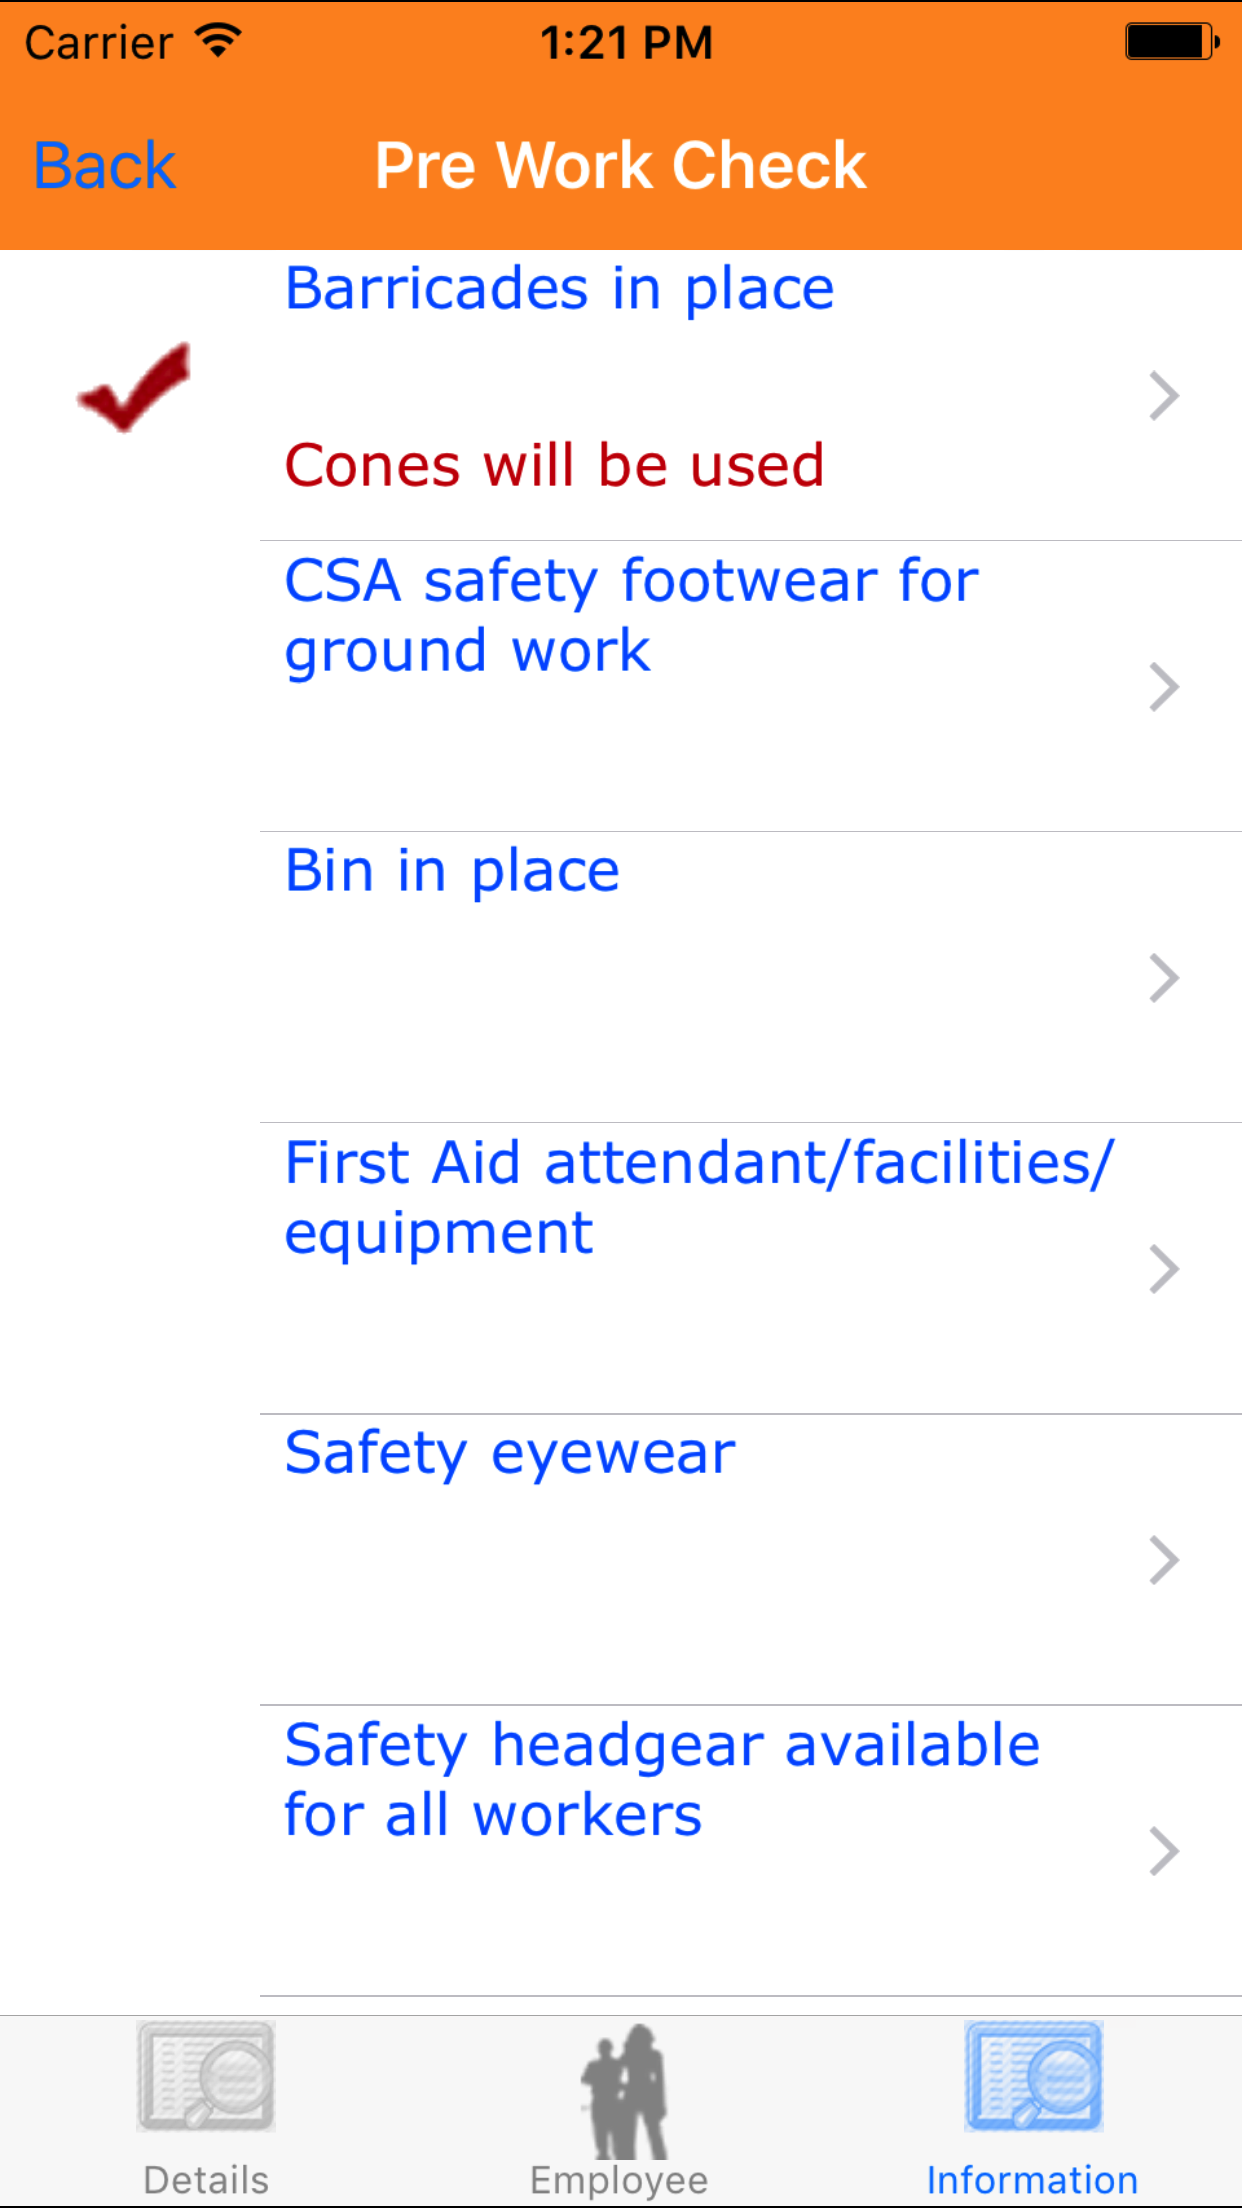Open the Barricades in place item
This screenshot has height=2208, width=1242.
click(x=559, y=289)
